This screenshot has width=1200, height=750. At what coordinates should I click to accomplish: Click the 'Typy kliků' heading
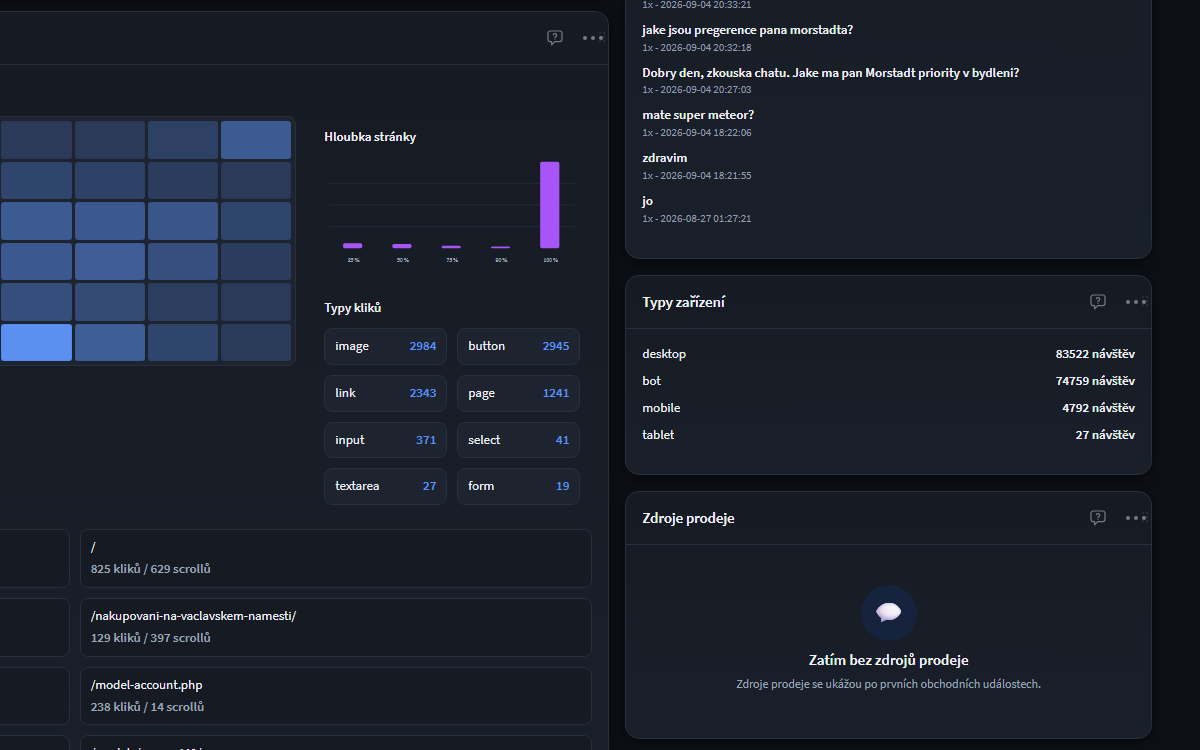[x=353, y=308]
